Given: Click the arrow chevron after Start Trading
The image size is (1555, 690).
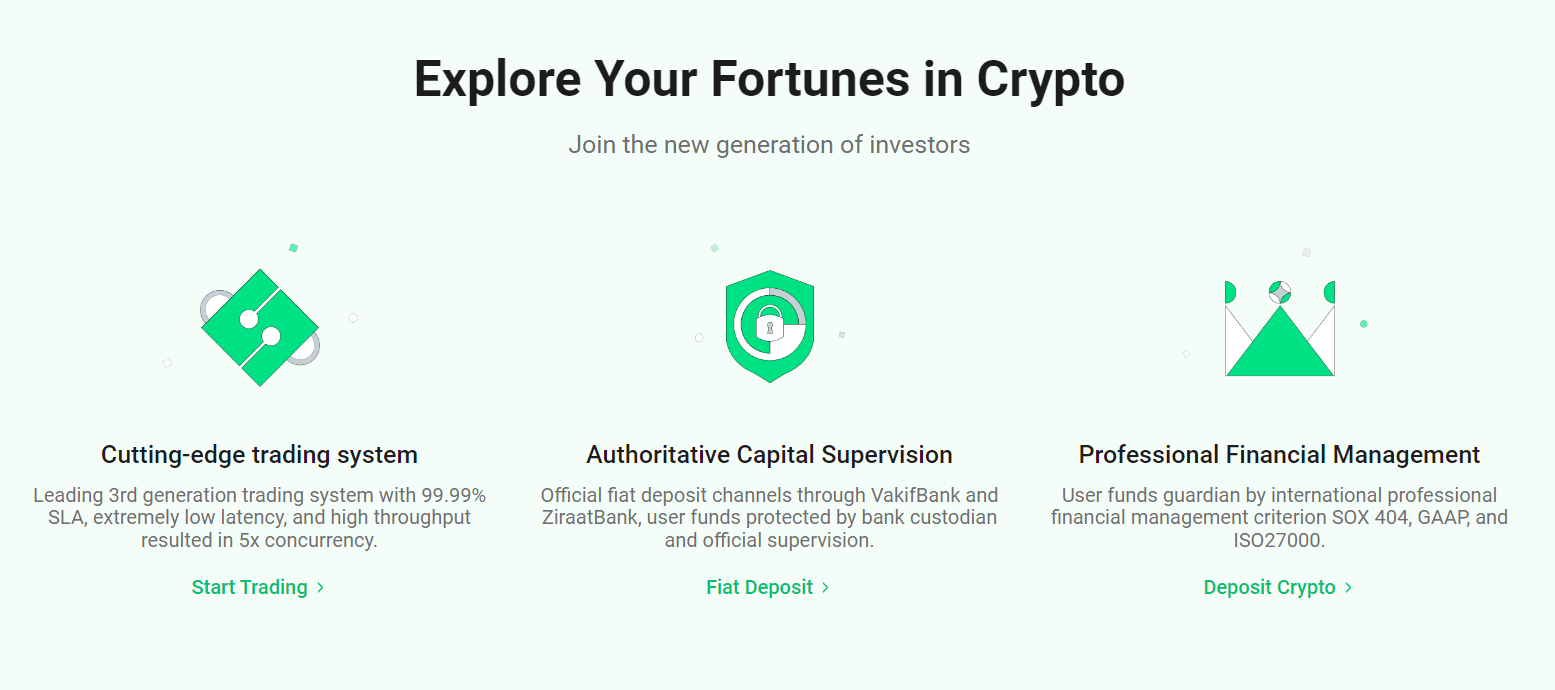Looking at the screenshot, I should [x=320, y=588].
